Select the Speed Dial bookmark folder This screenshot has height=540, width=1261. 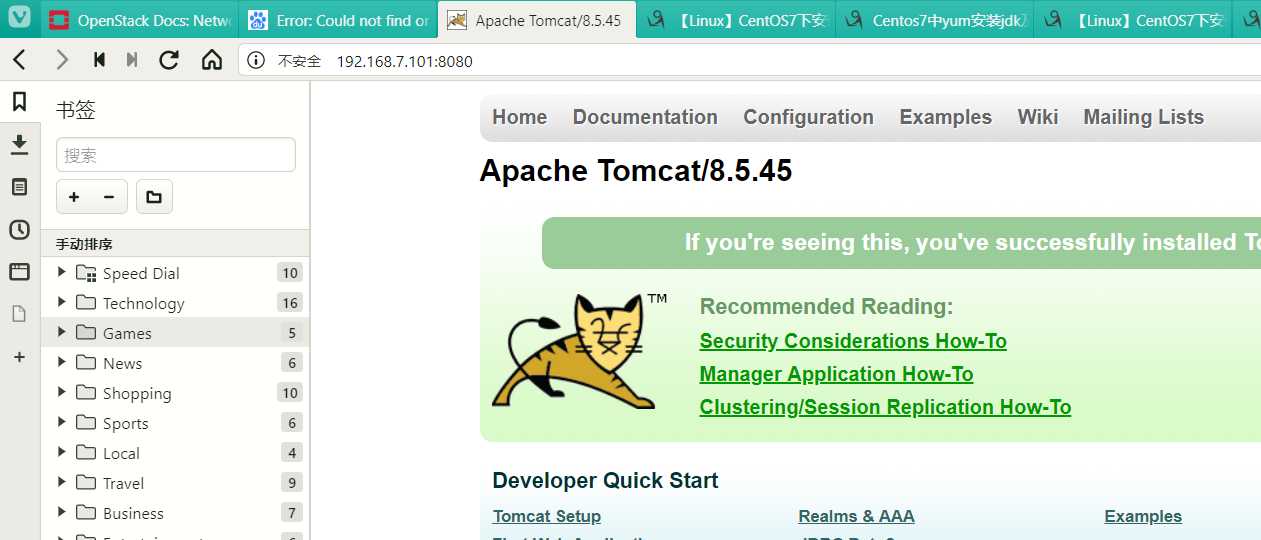(175, 273)
